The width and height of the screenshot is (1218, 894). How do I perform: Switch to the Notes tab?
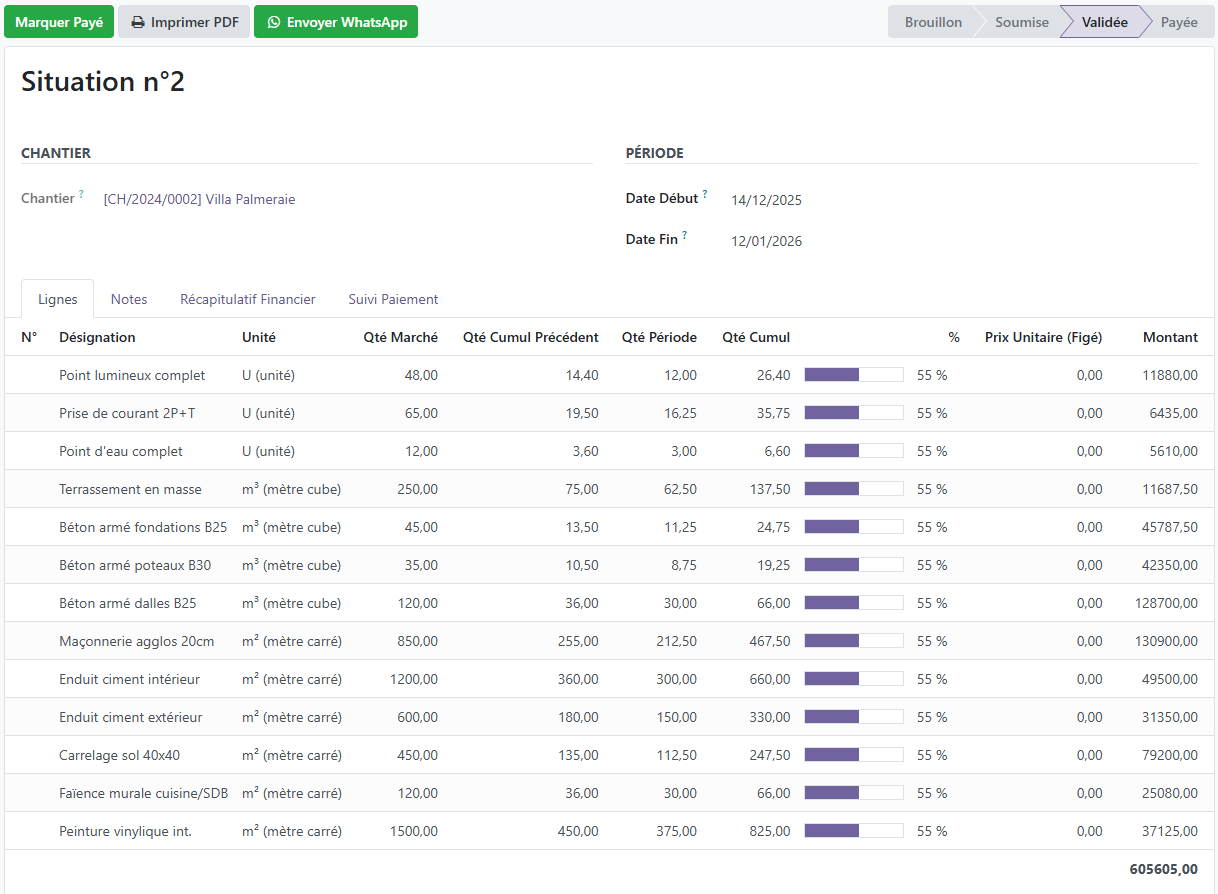click(x=129, y=299)
